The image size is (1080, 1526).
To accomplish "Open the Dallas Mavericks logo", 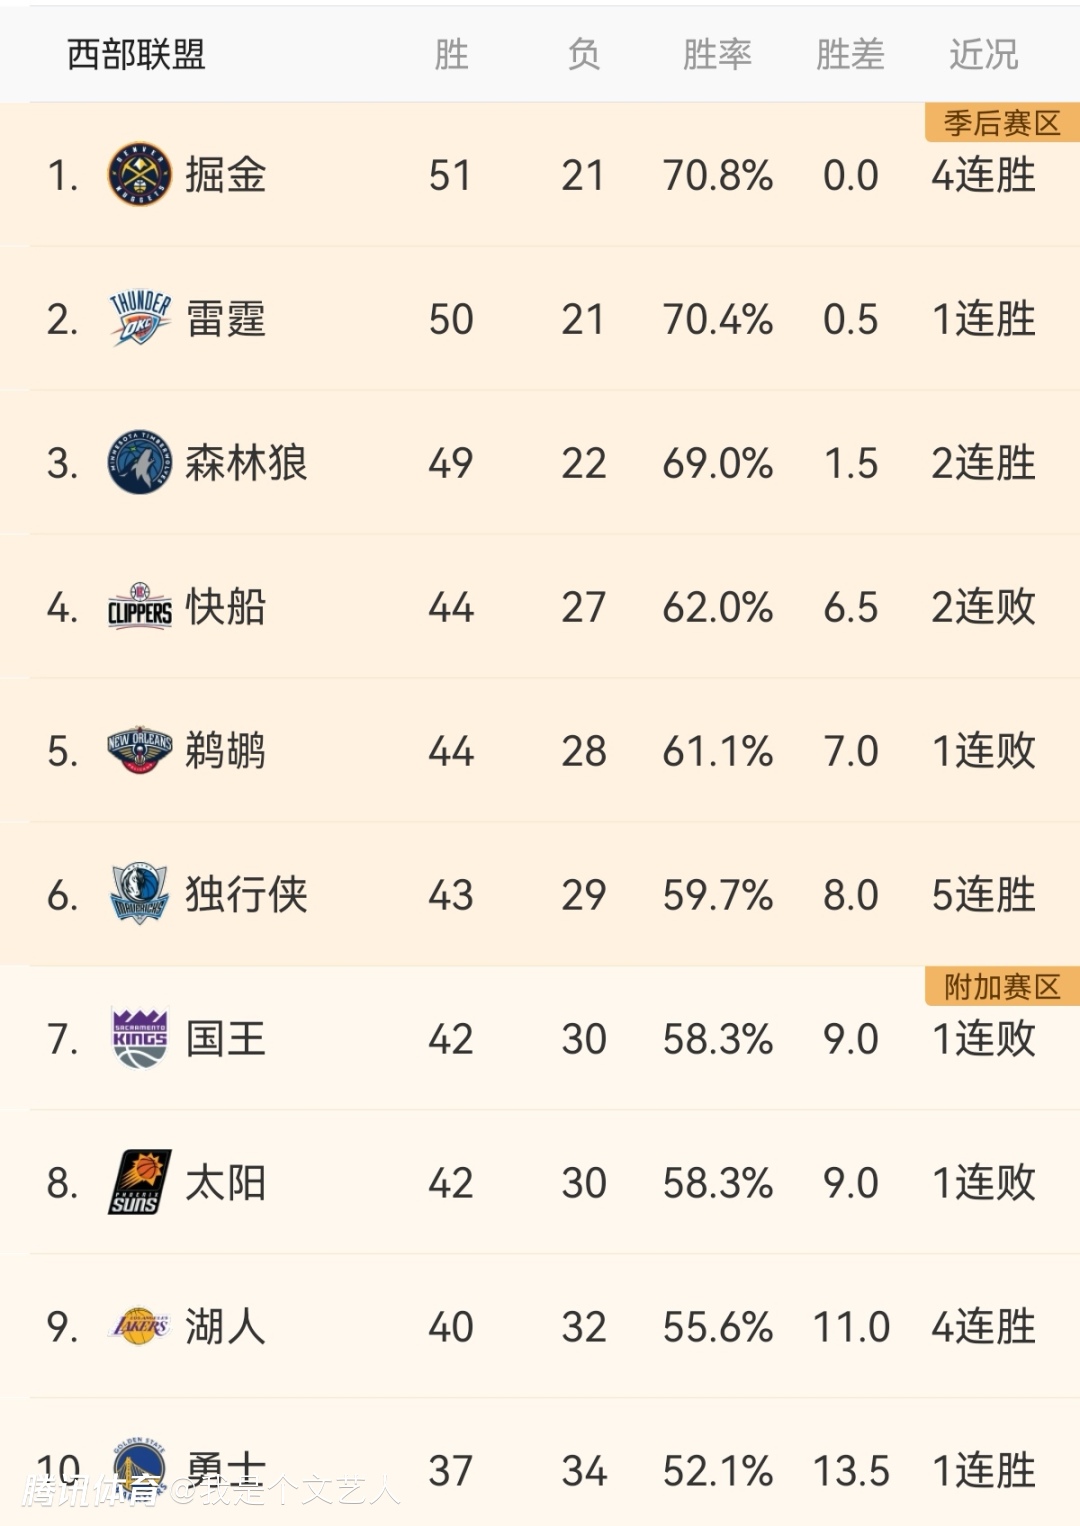I will coord(139,894).
